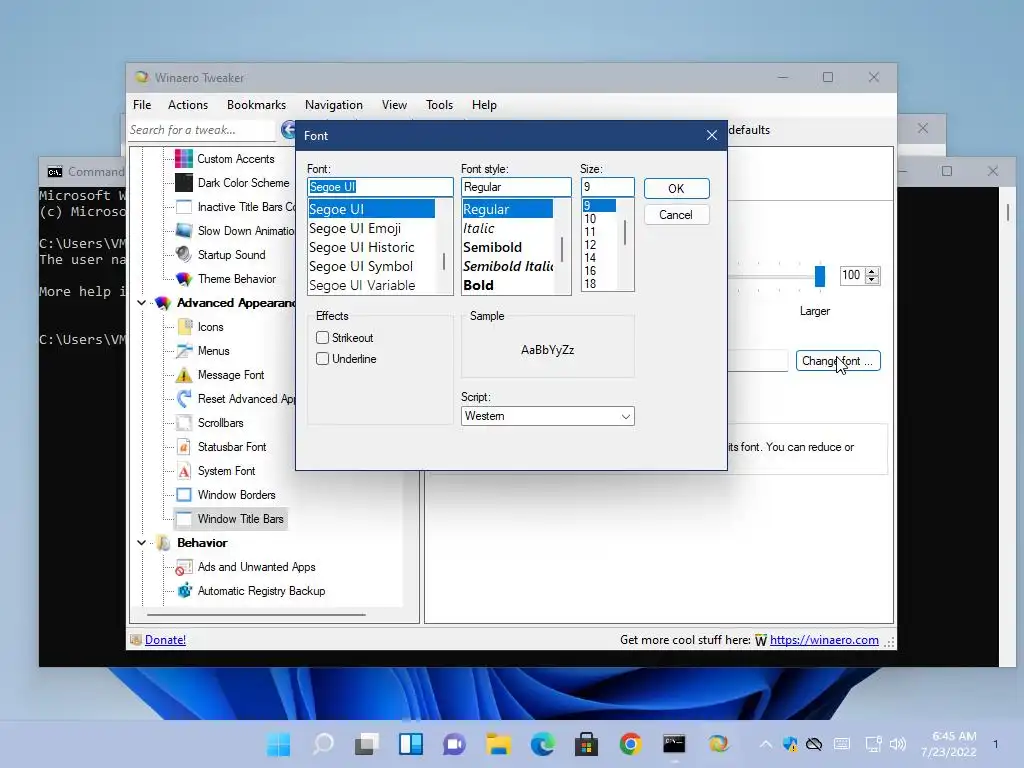Collapse the Advanced Appearance tree section
Screen dimensions: 1024x768
coord(141,303)
